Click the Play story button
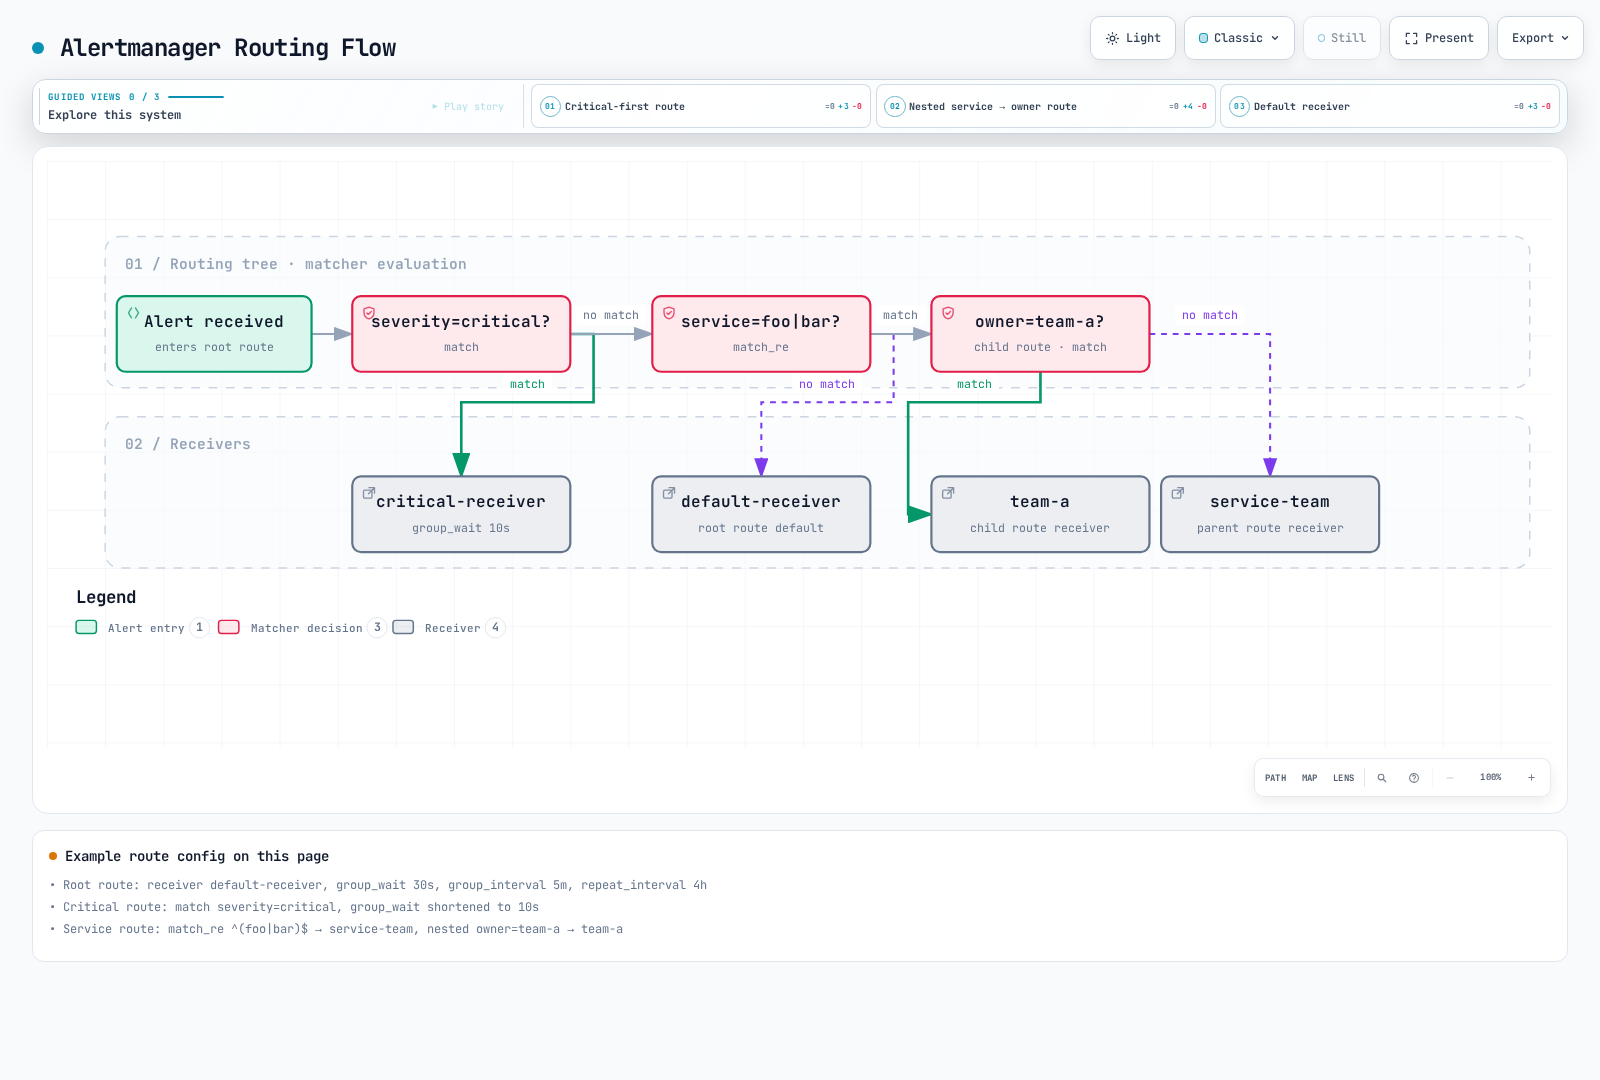Screen dimensions: 1600x1080 click(x=468, y=106)
